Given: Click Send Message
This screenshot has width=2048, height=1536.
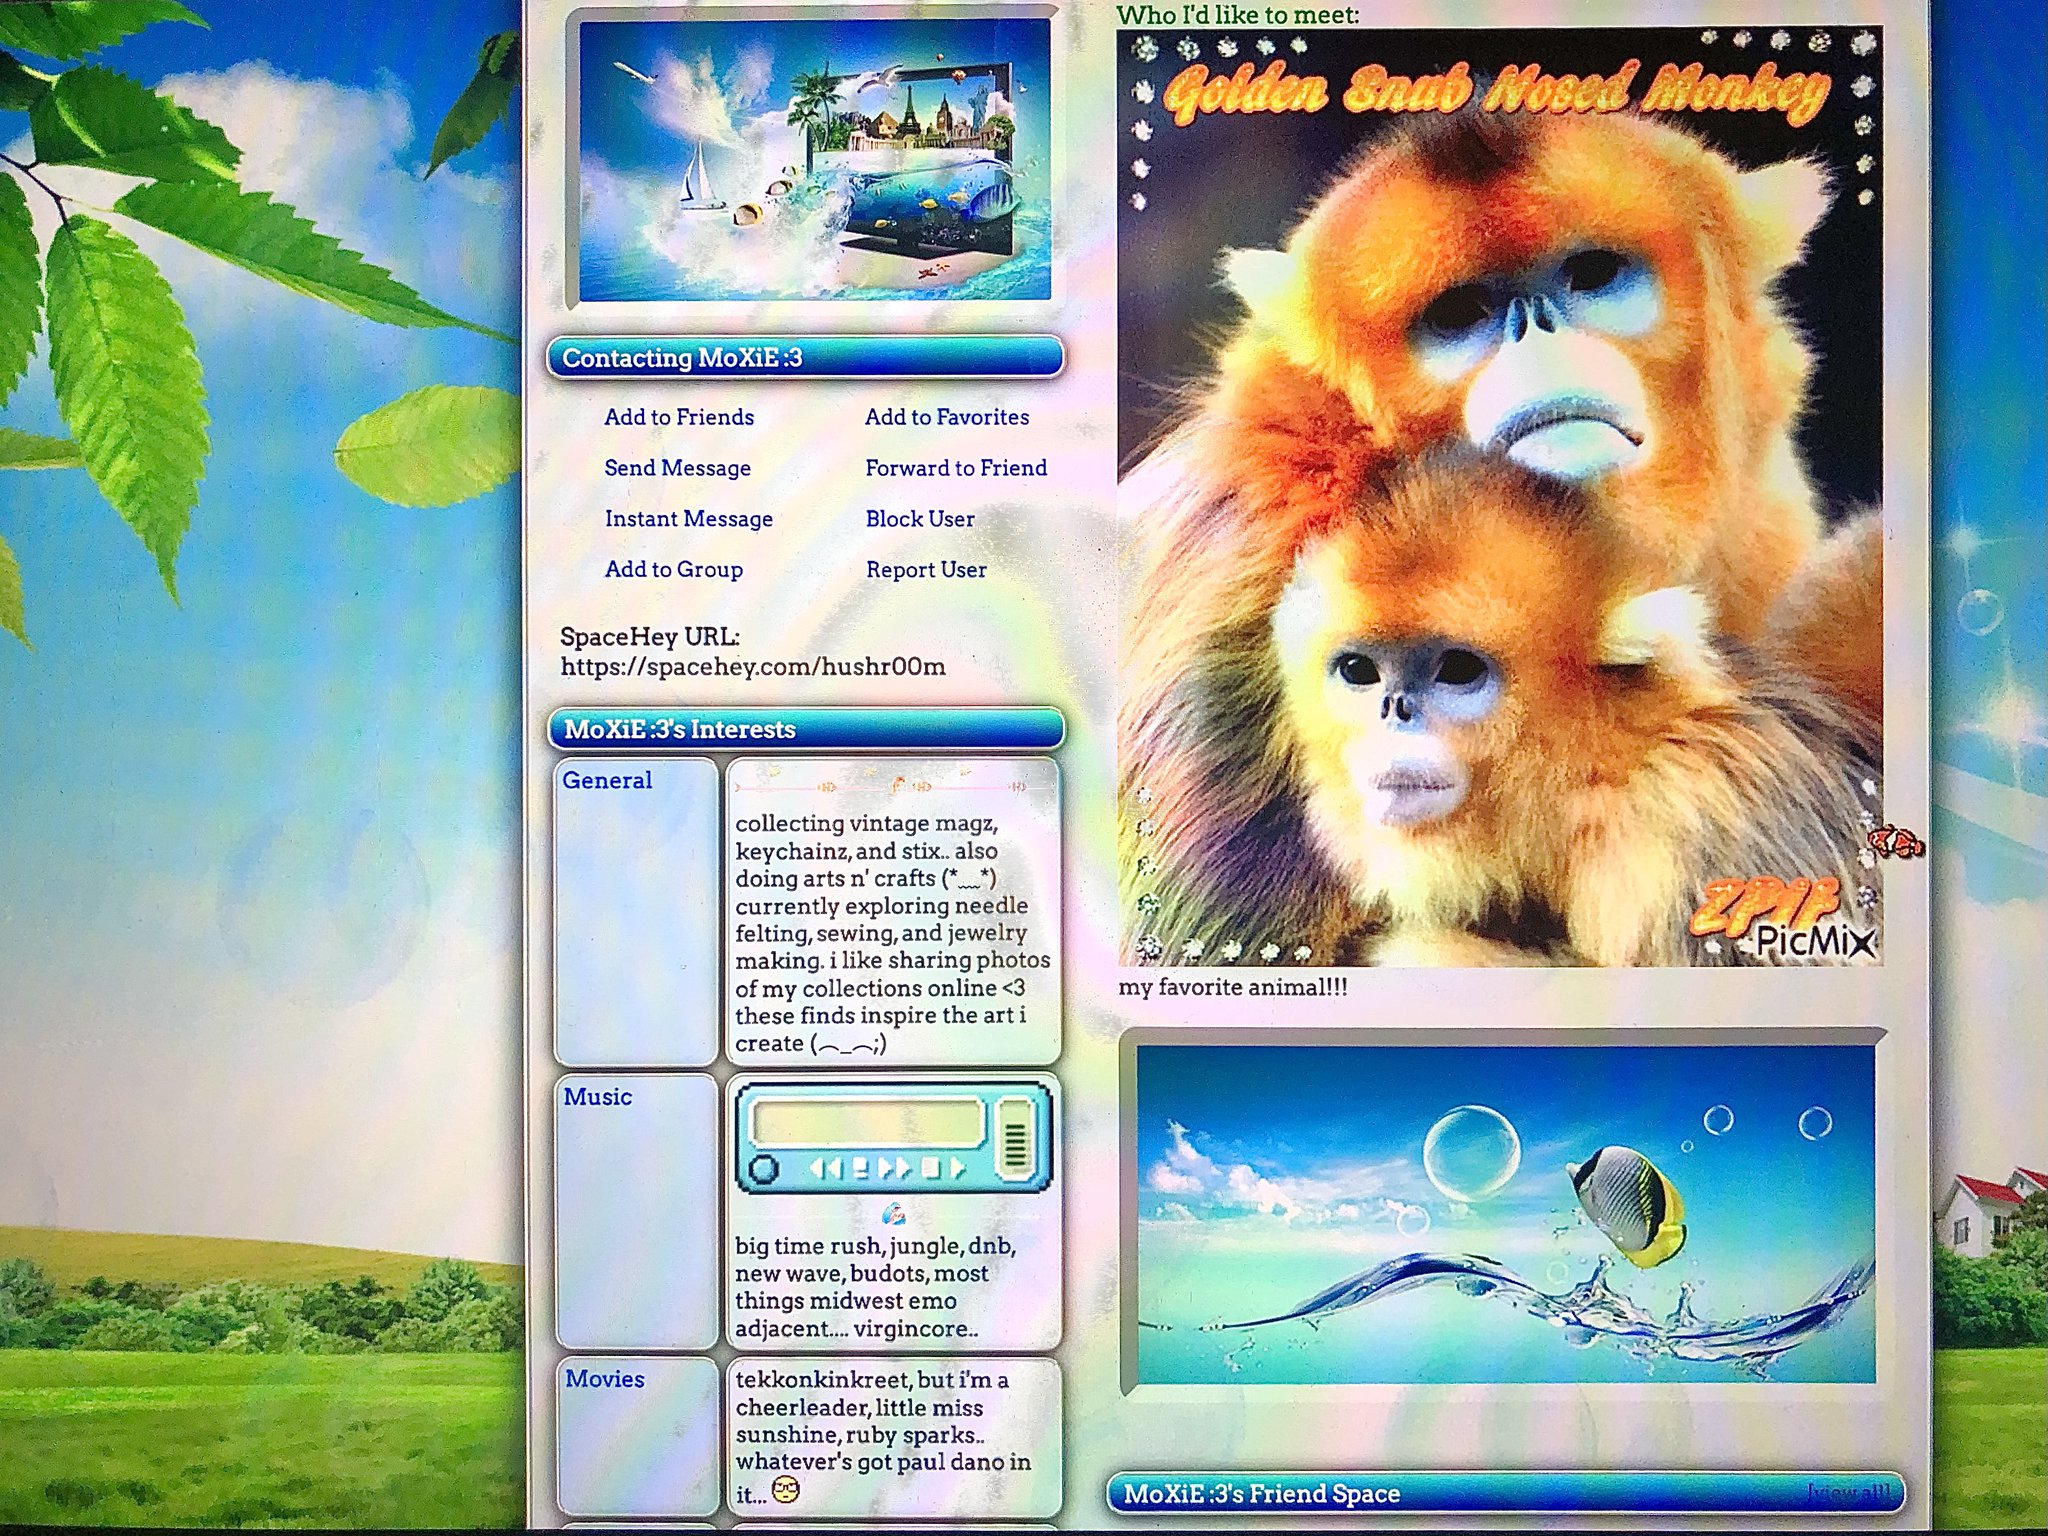Looking at the screenshot, I should click(x=677, y=468).
